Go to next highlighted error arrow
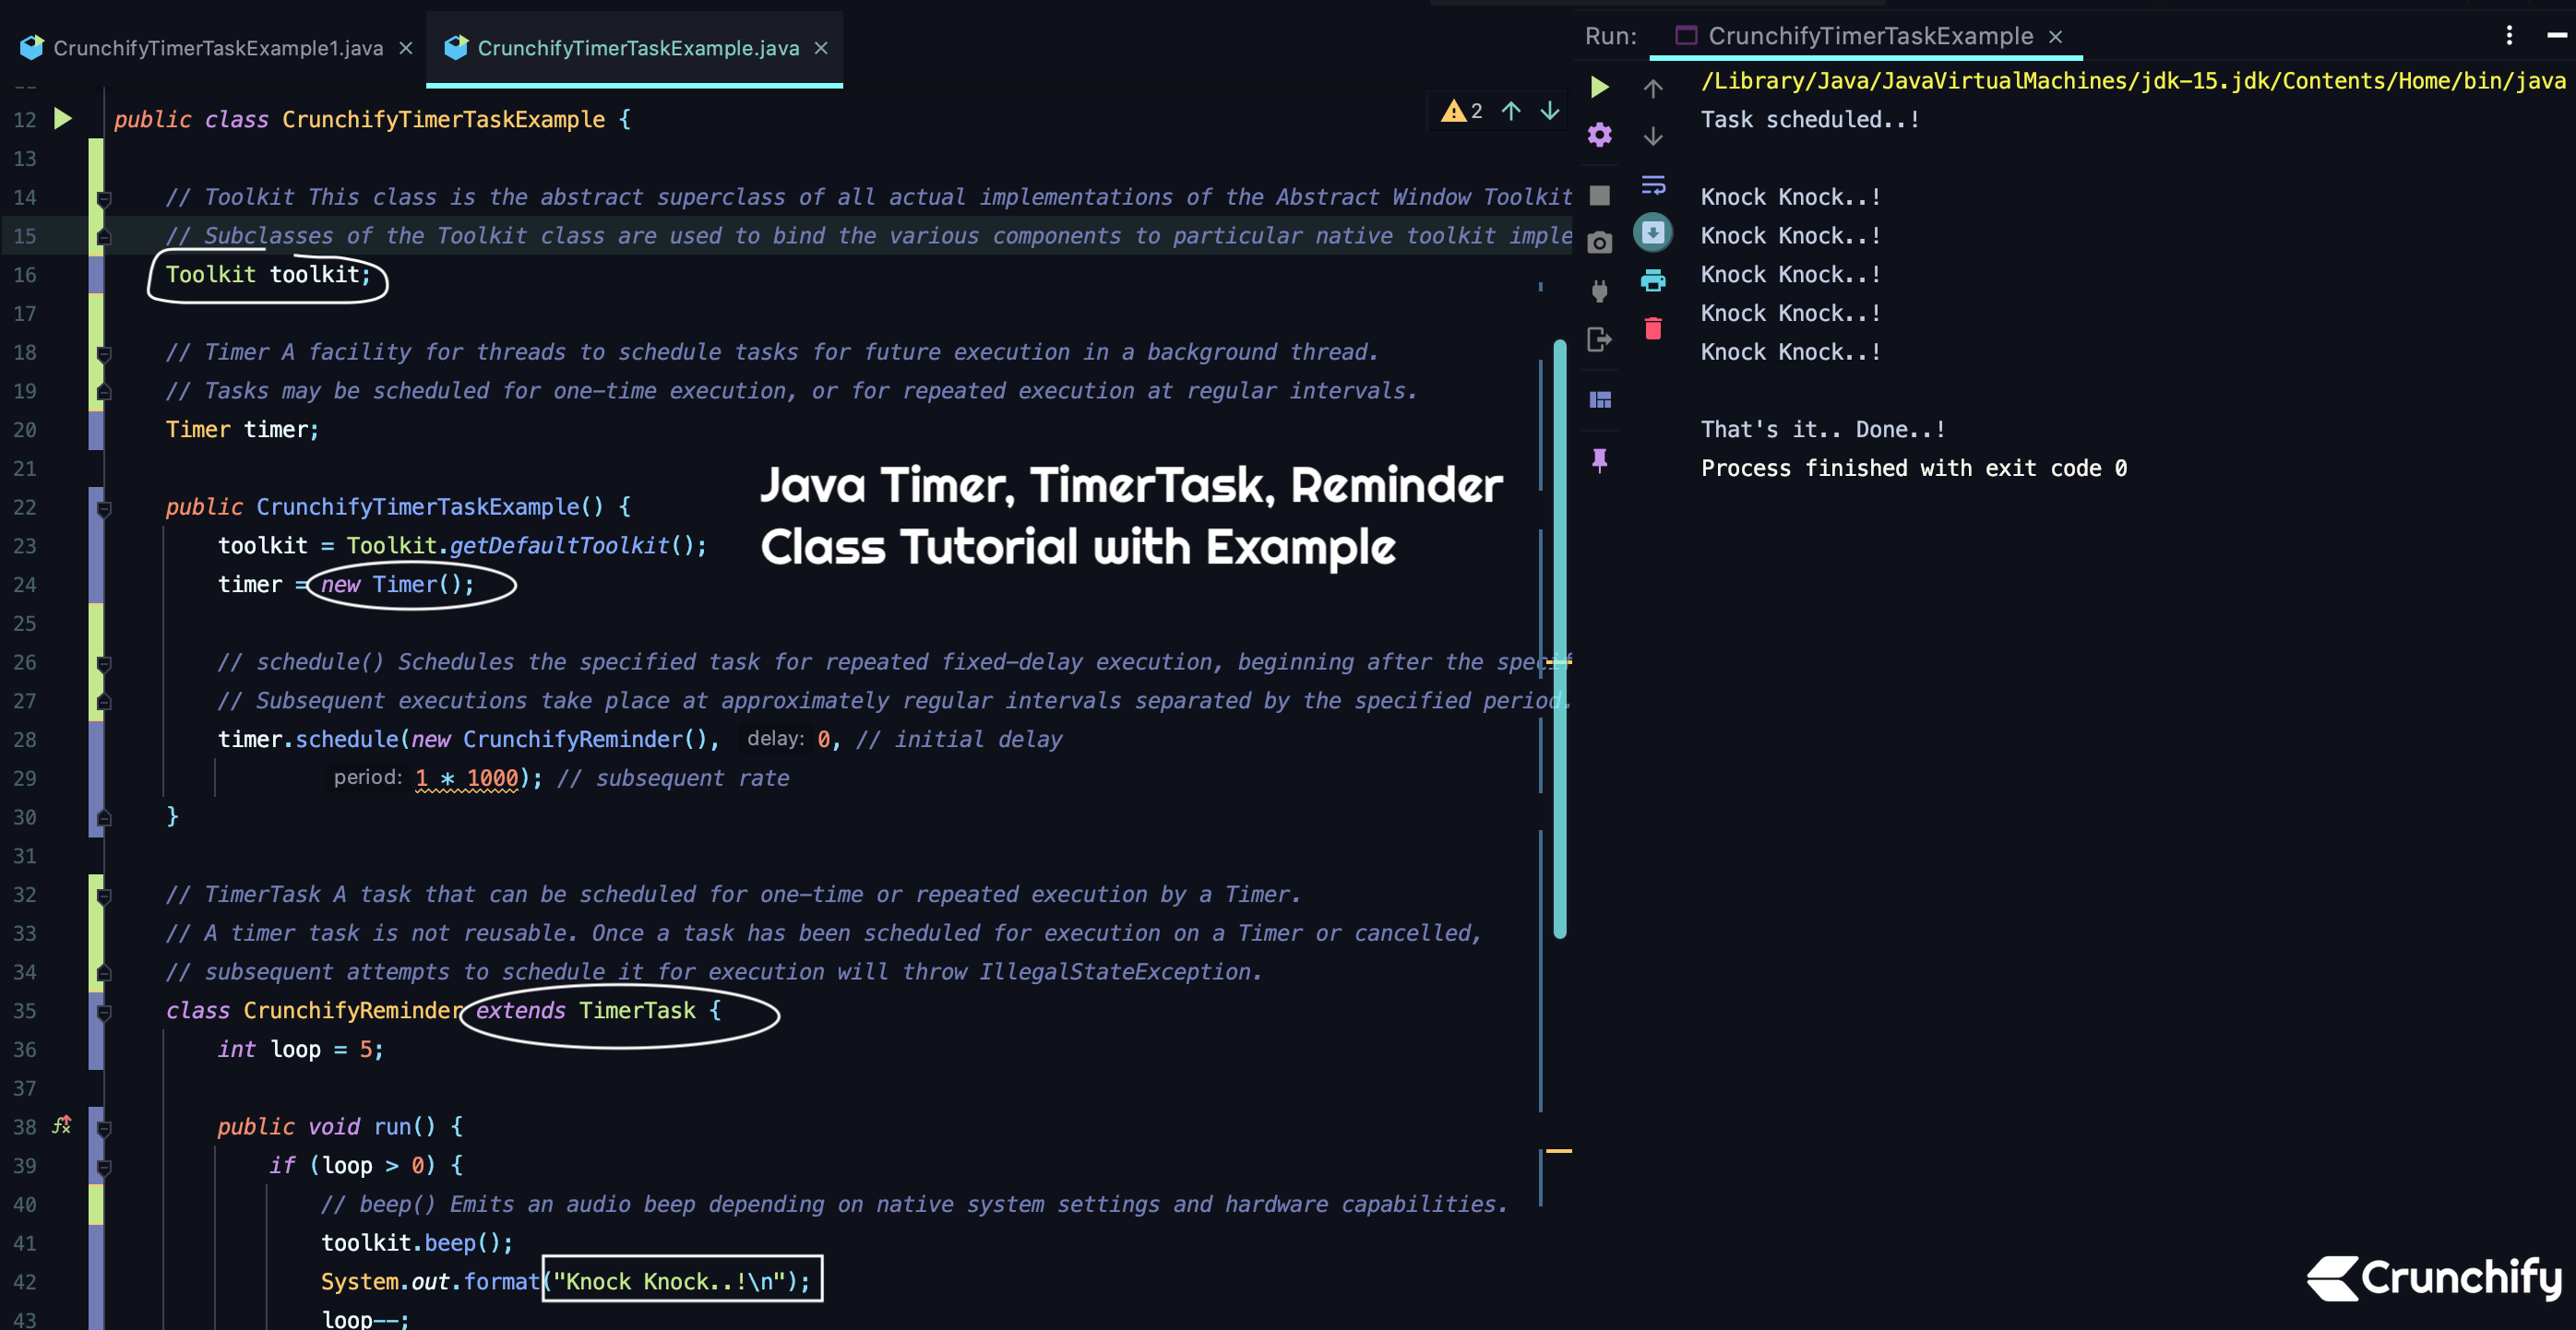Viewport: 2576px width, 1330px height. 1549,111
